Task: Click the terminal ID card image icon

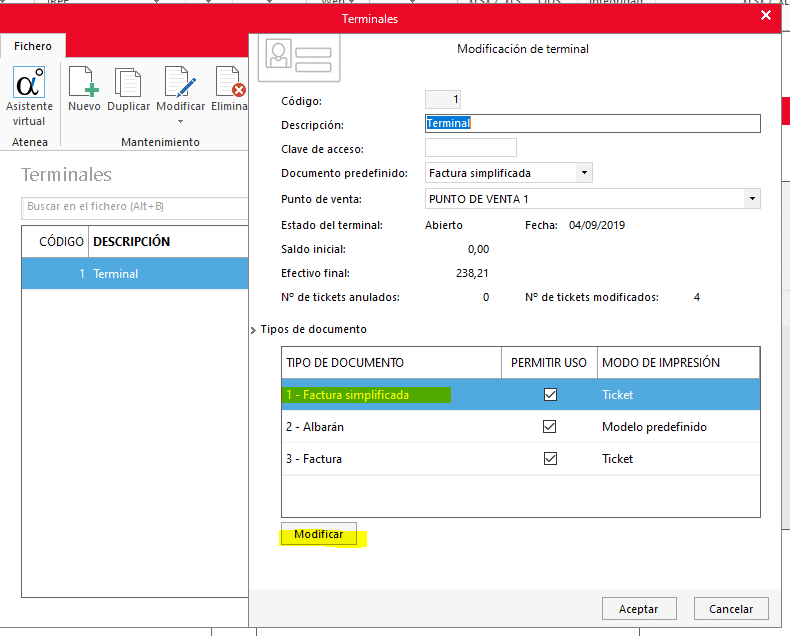Action: click(298, 55)
